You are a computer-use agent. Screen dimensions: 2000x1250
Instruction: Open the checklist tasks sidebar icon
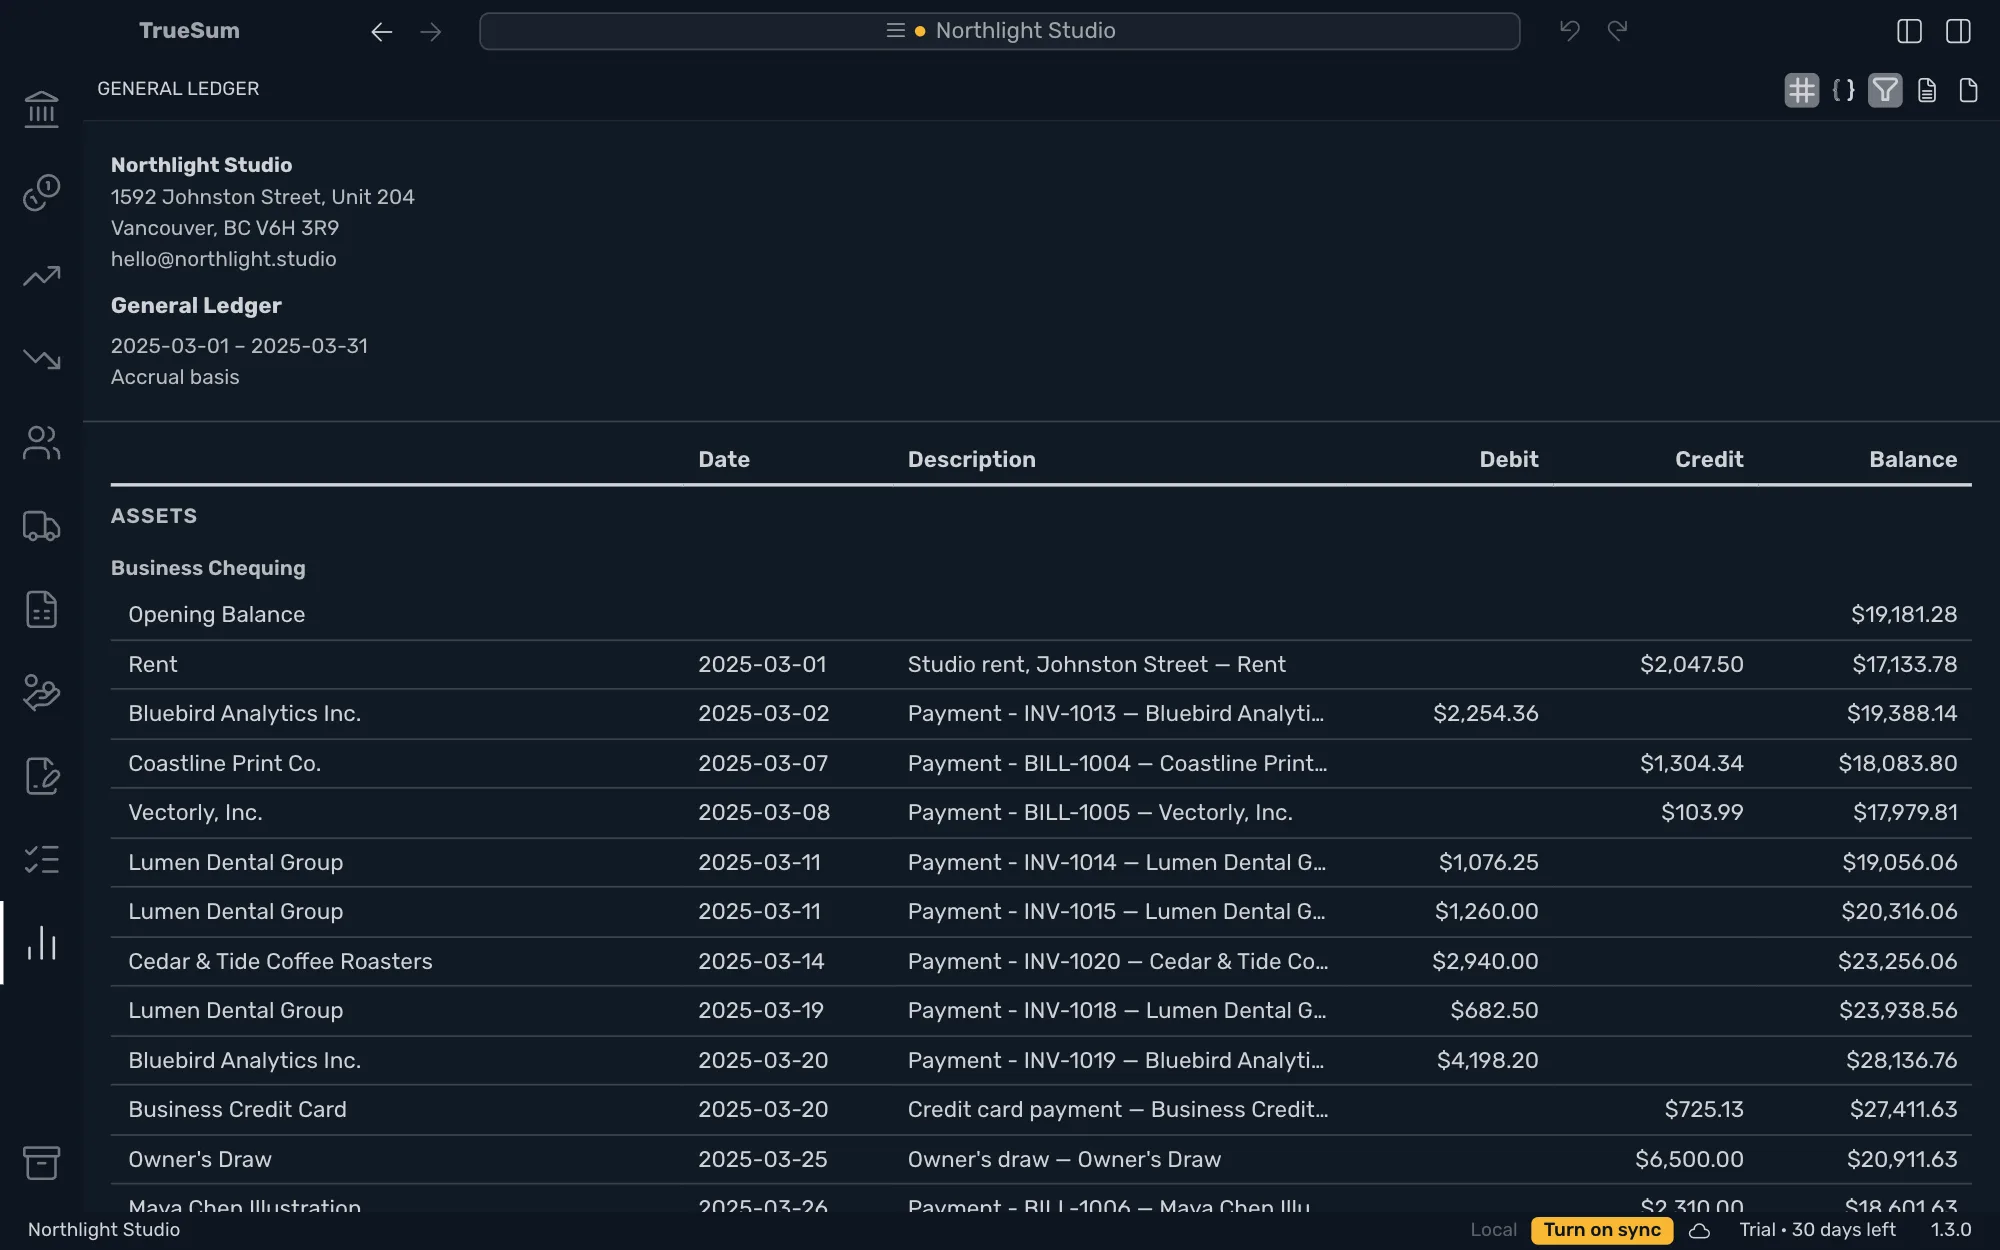(x=41, y=859)
